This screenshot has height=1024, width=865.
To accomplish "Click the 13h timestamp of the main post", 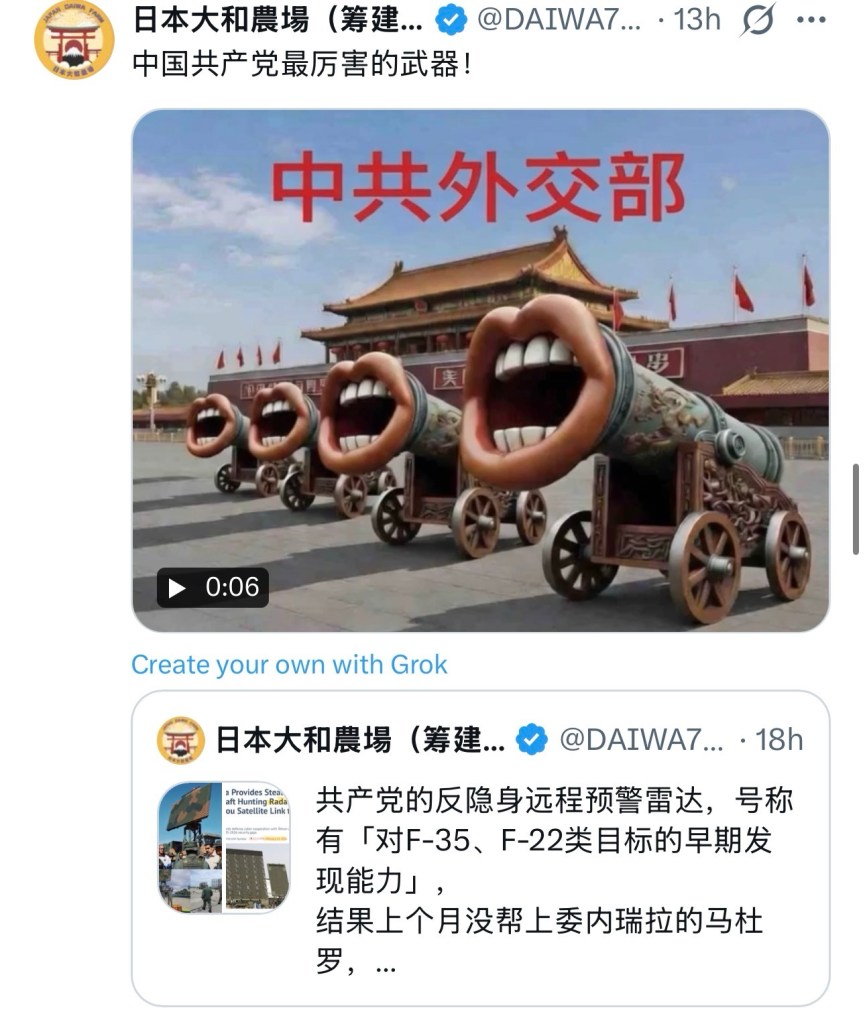I will pyautogui.click(x=697, y=20).
